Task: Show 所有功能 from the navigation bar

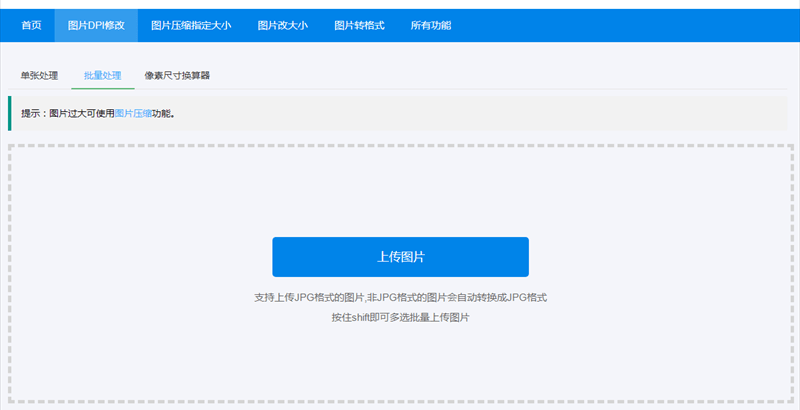Action: click(x=431, y=24)
